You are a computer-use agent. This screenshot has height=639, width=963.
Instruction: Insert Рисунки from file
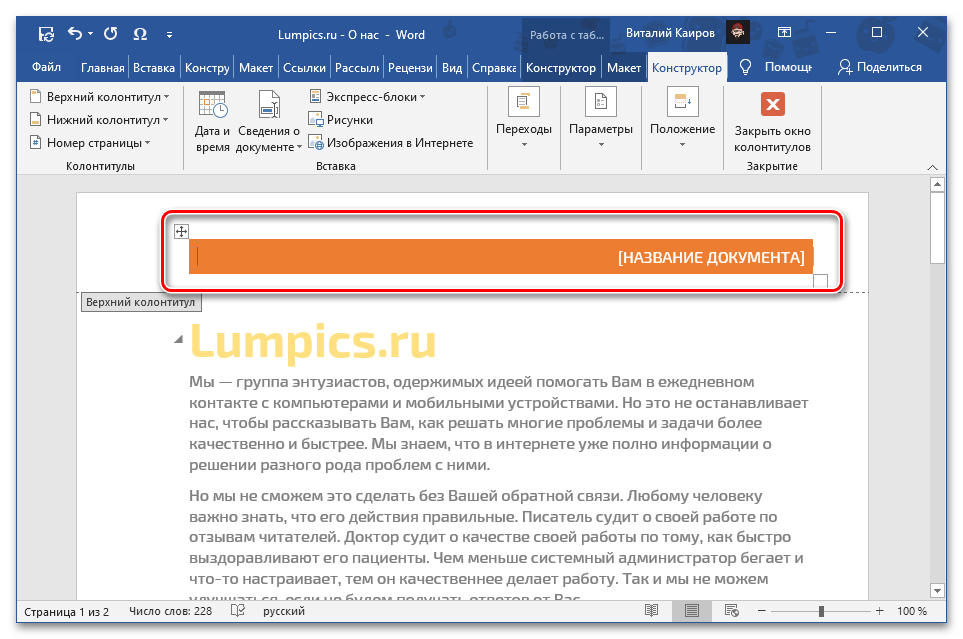340,120
